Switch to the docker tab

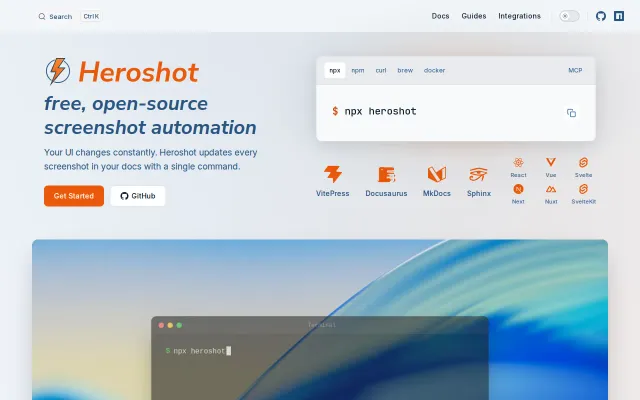(434, 70)
